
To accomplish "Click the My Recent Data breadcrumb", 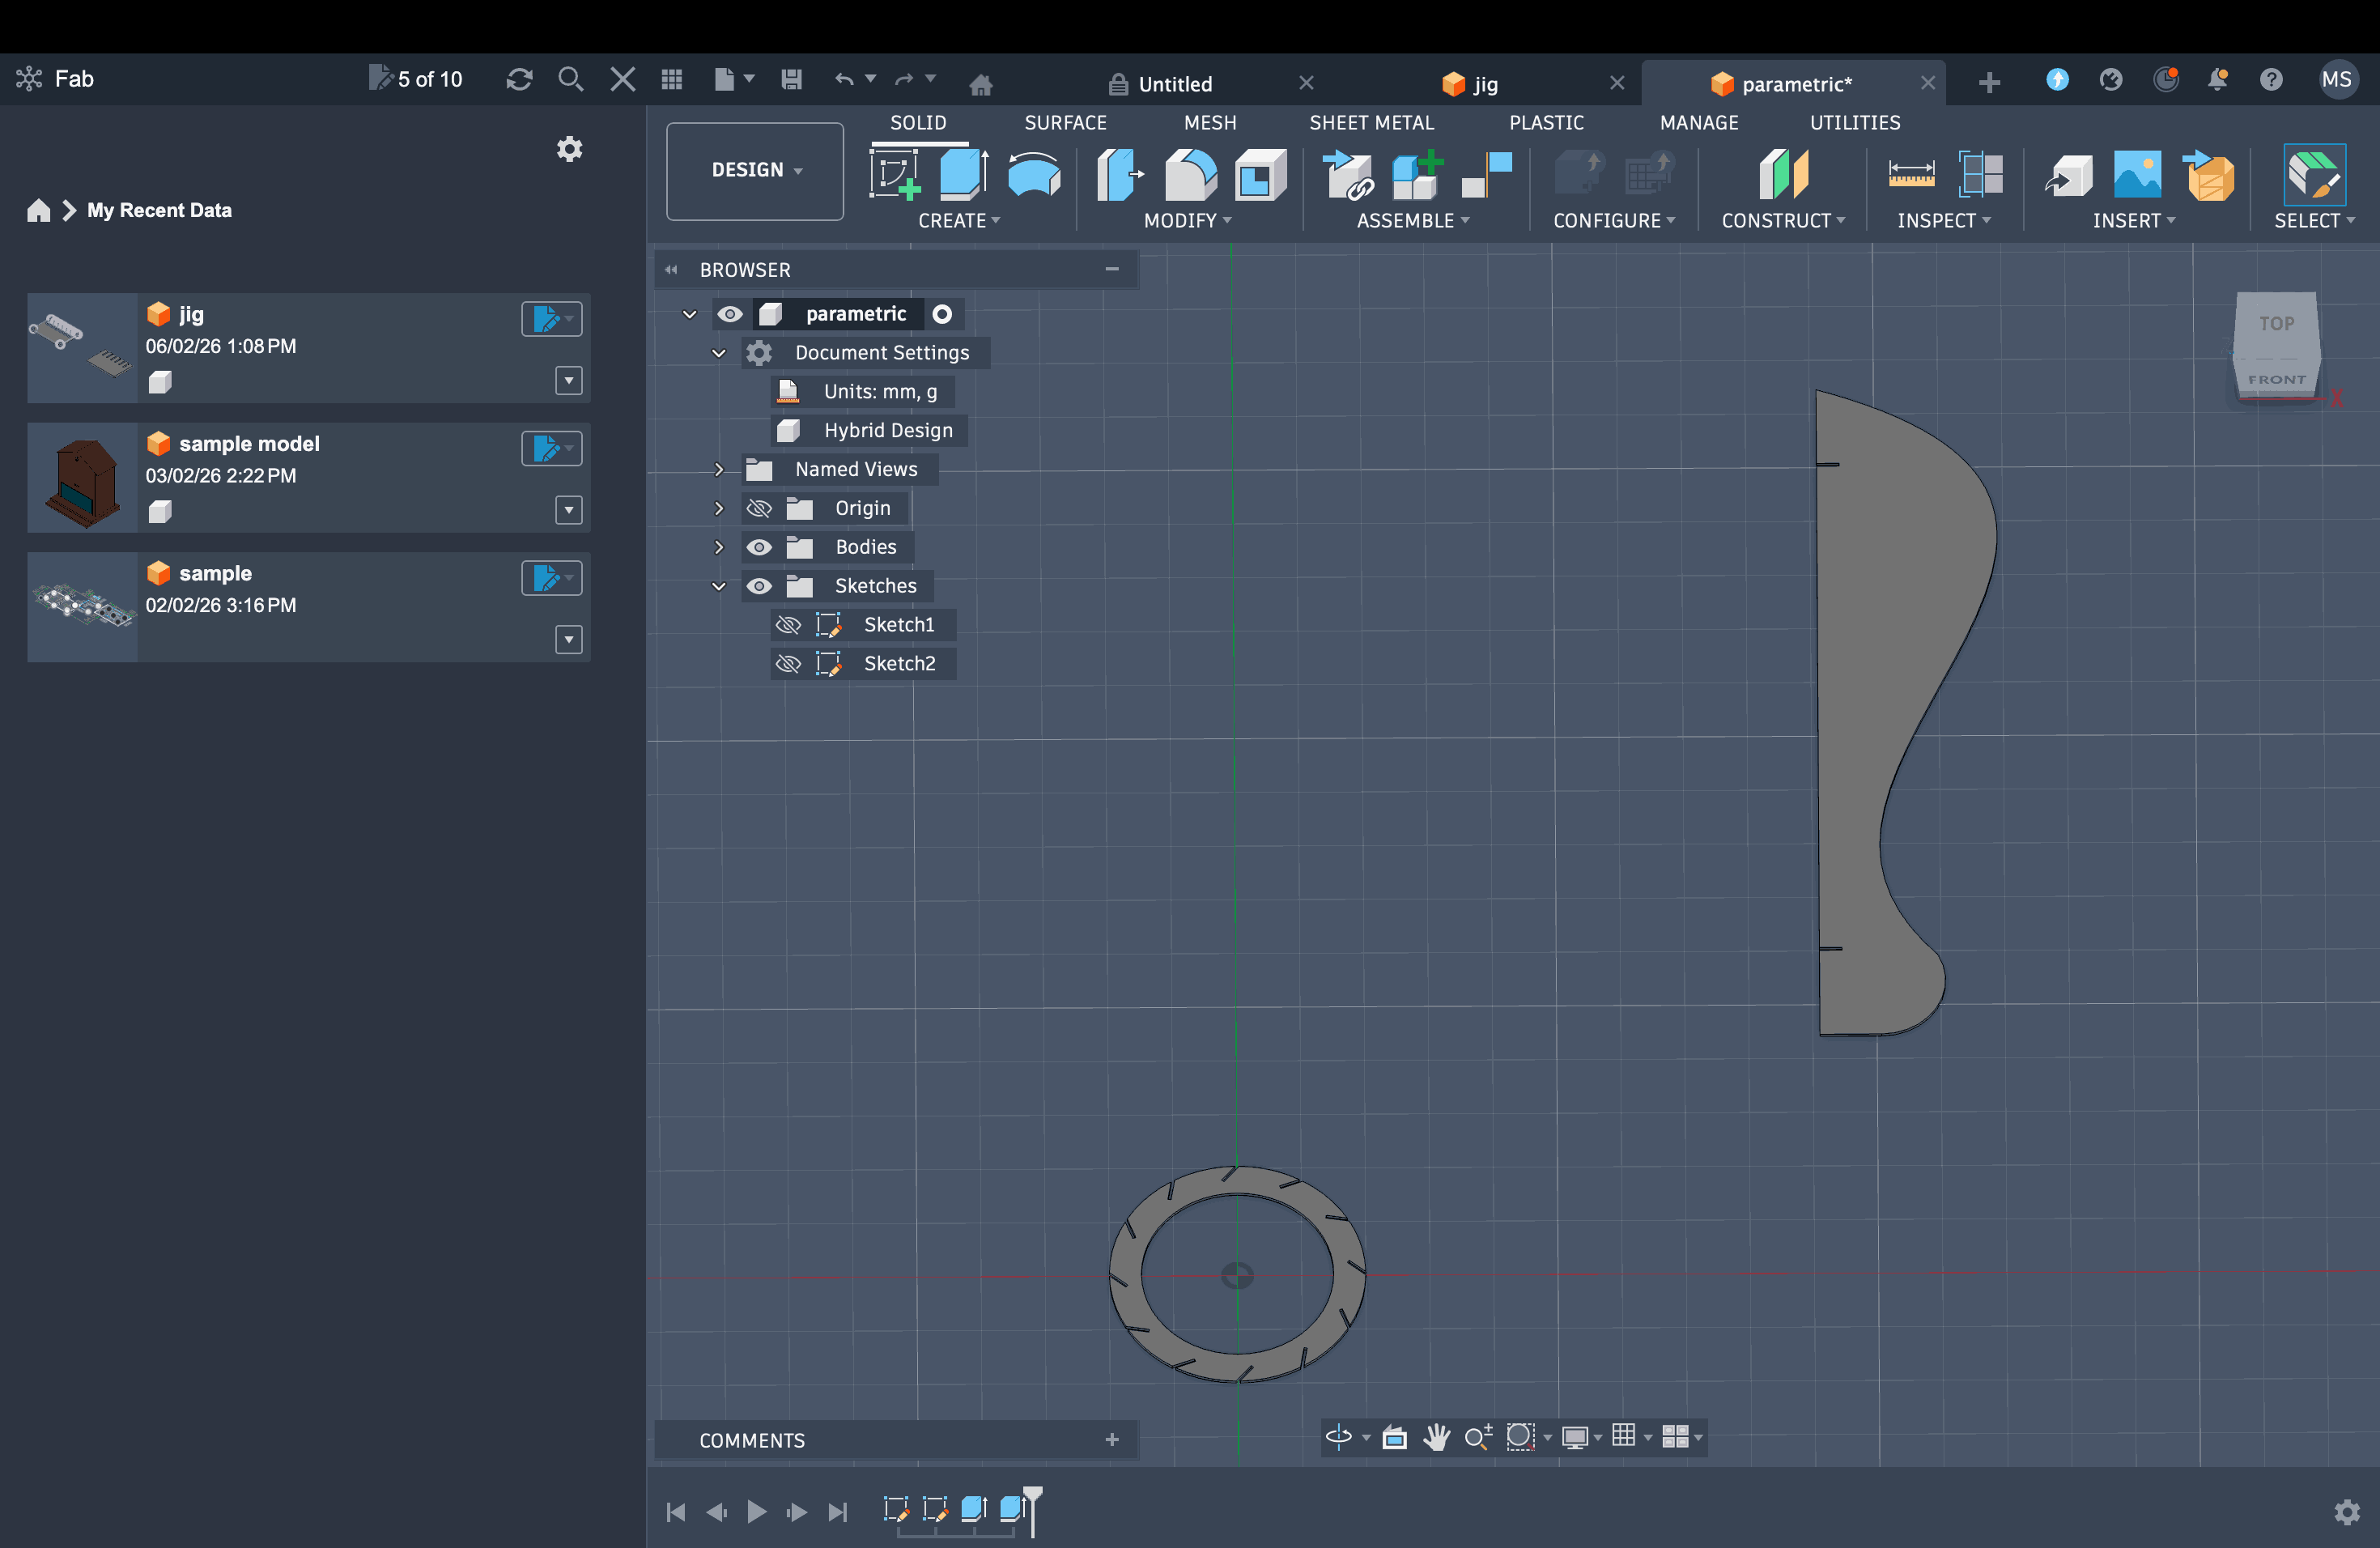I will click(x=159, y=210).
